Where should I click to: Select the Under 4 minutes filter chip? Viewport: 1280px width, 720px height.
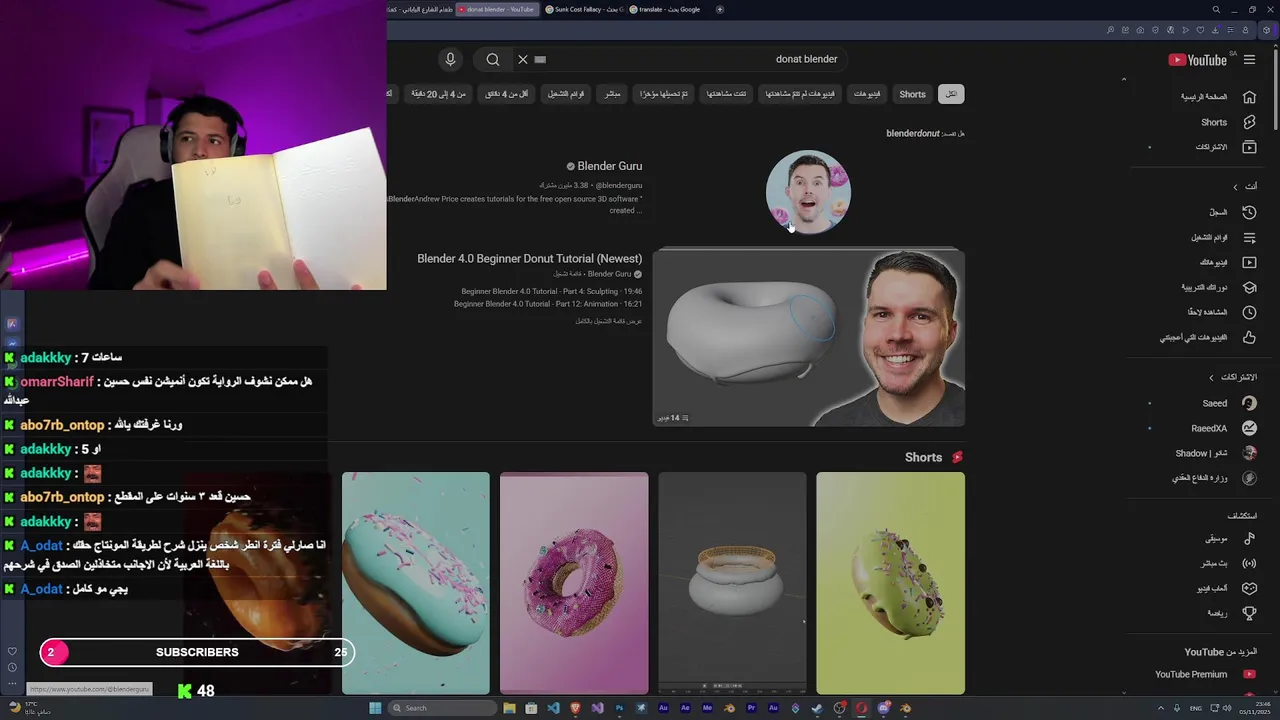506,94
